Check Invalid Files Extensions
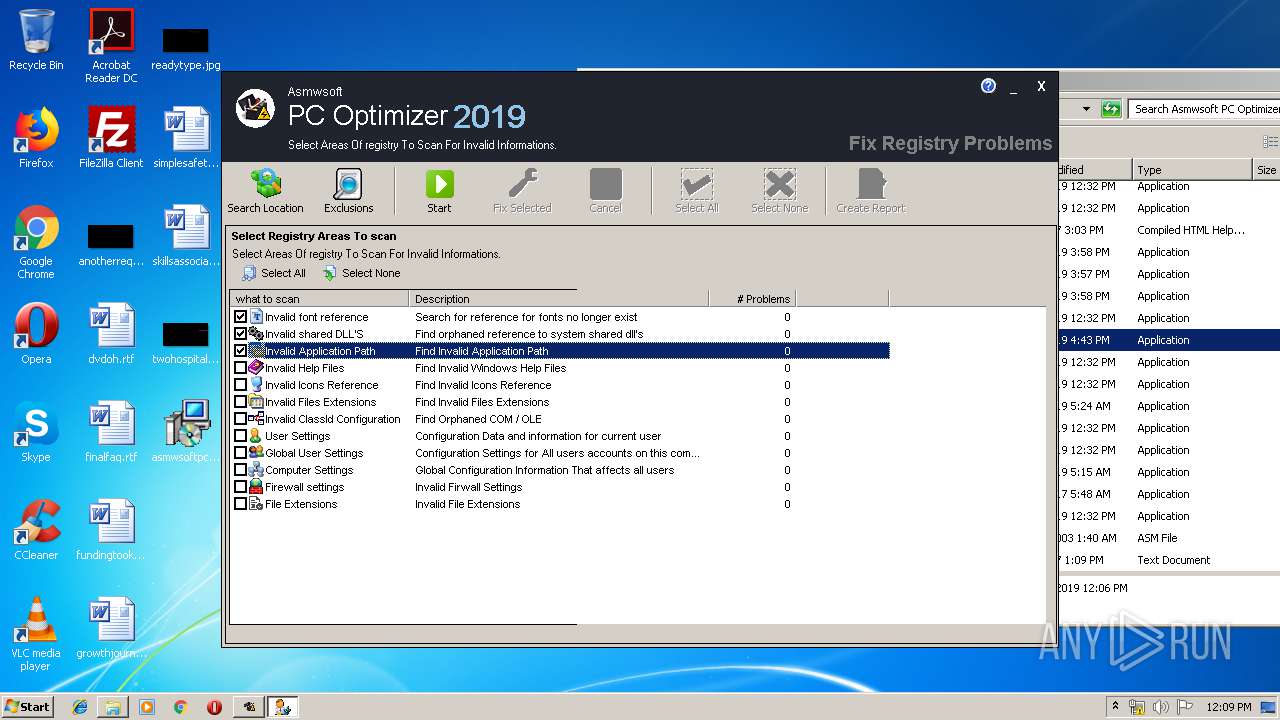The image size is (1280, 720). [240, 402]
